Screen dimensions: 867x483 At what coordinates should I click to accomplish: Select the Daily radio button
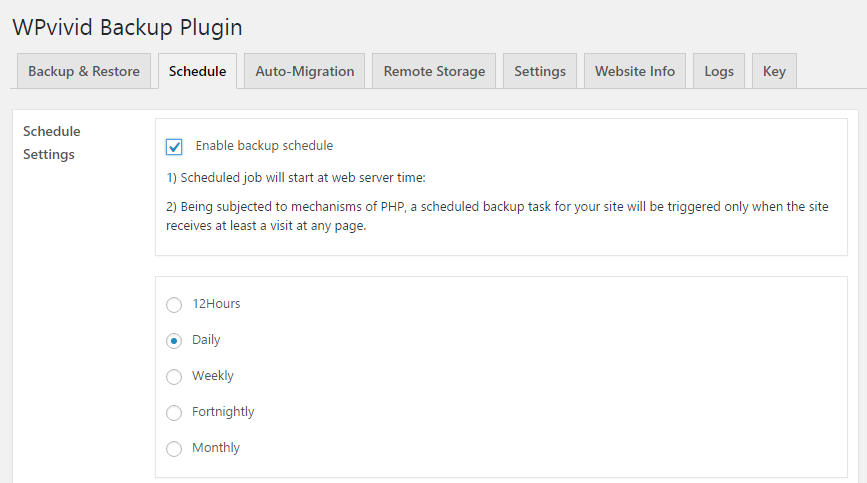click(174, 340)
